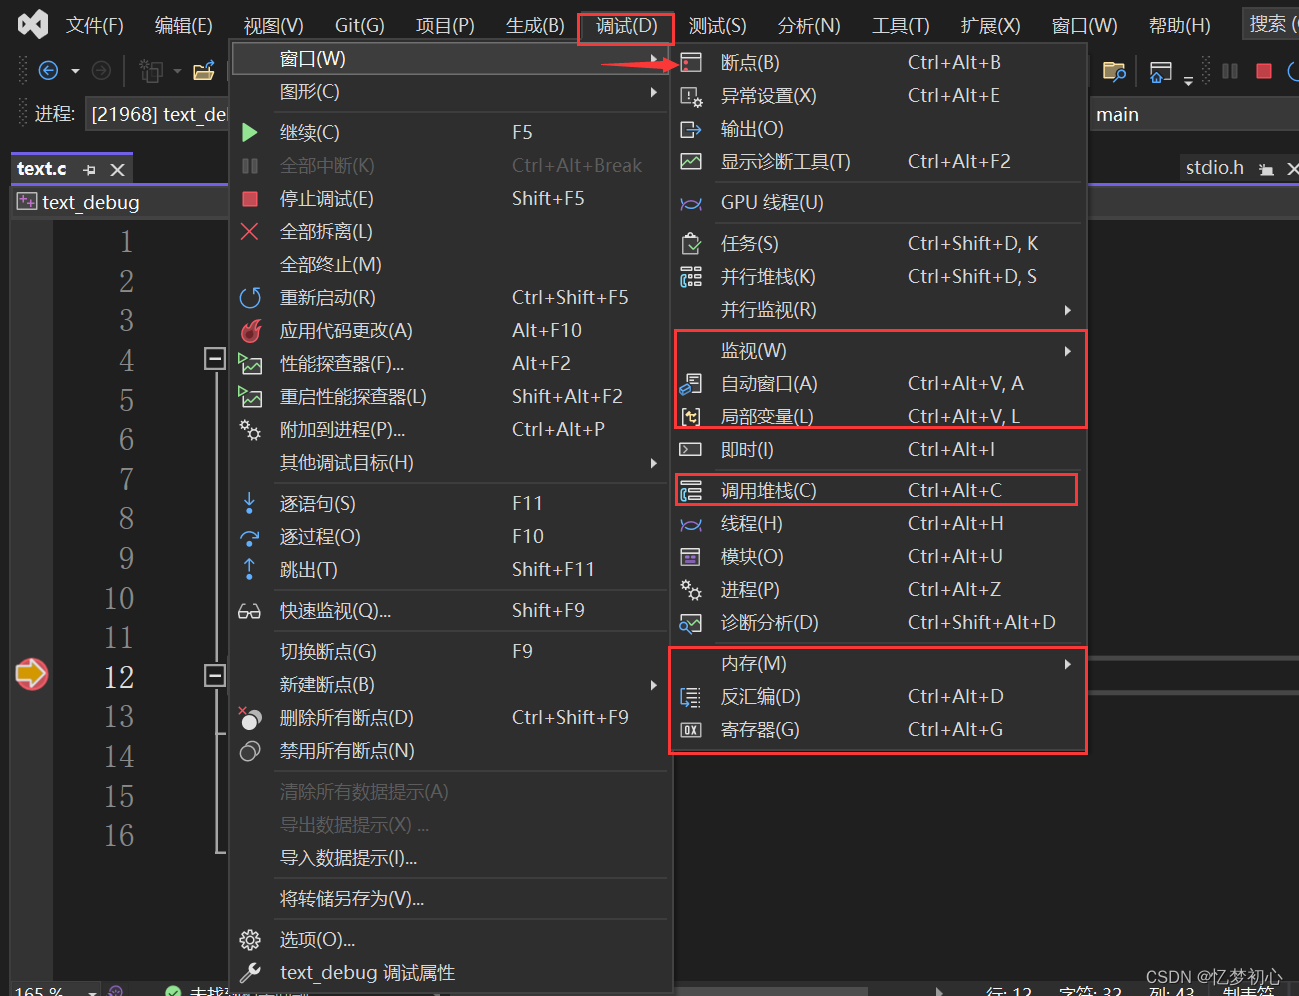Open Registers (寄存器) window
The image size is (1299, 996).
click(759, 730)
